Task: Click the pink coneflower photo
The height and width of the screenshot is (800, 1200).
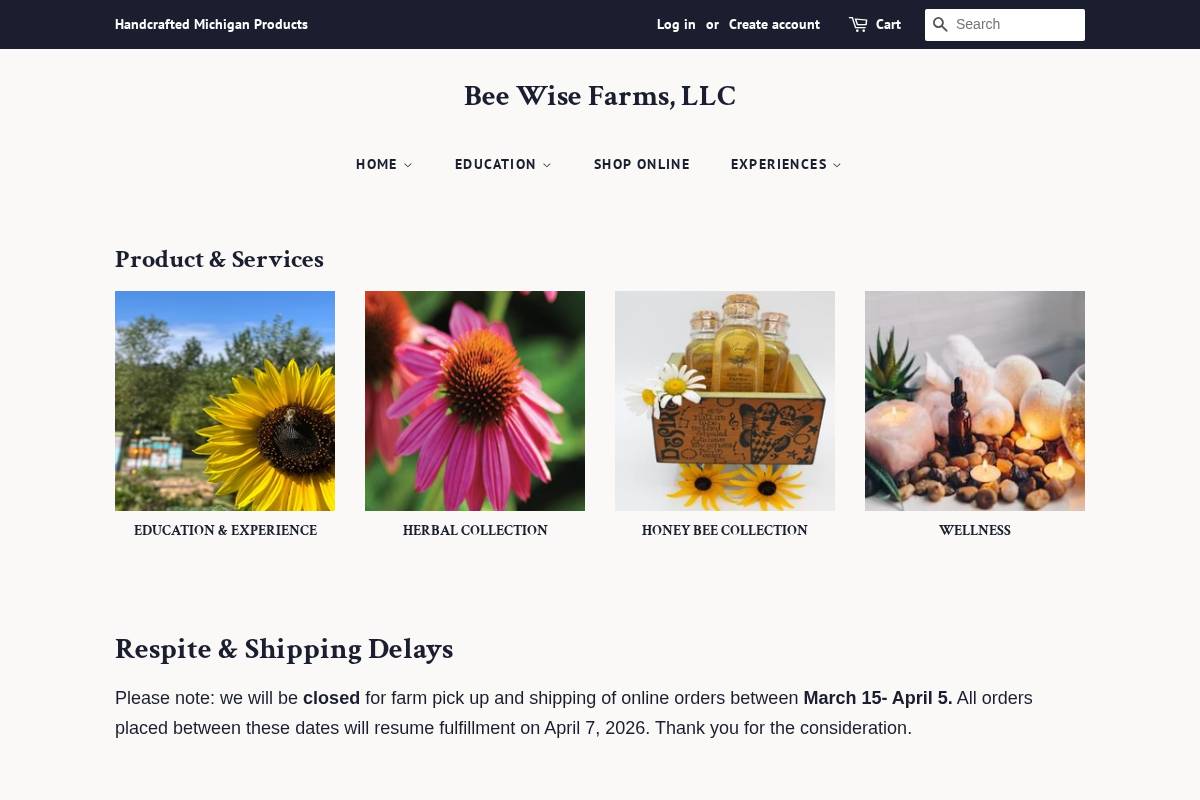Action: [x=475, y=401]
